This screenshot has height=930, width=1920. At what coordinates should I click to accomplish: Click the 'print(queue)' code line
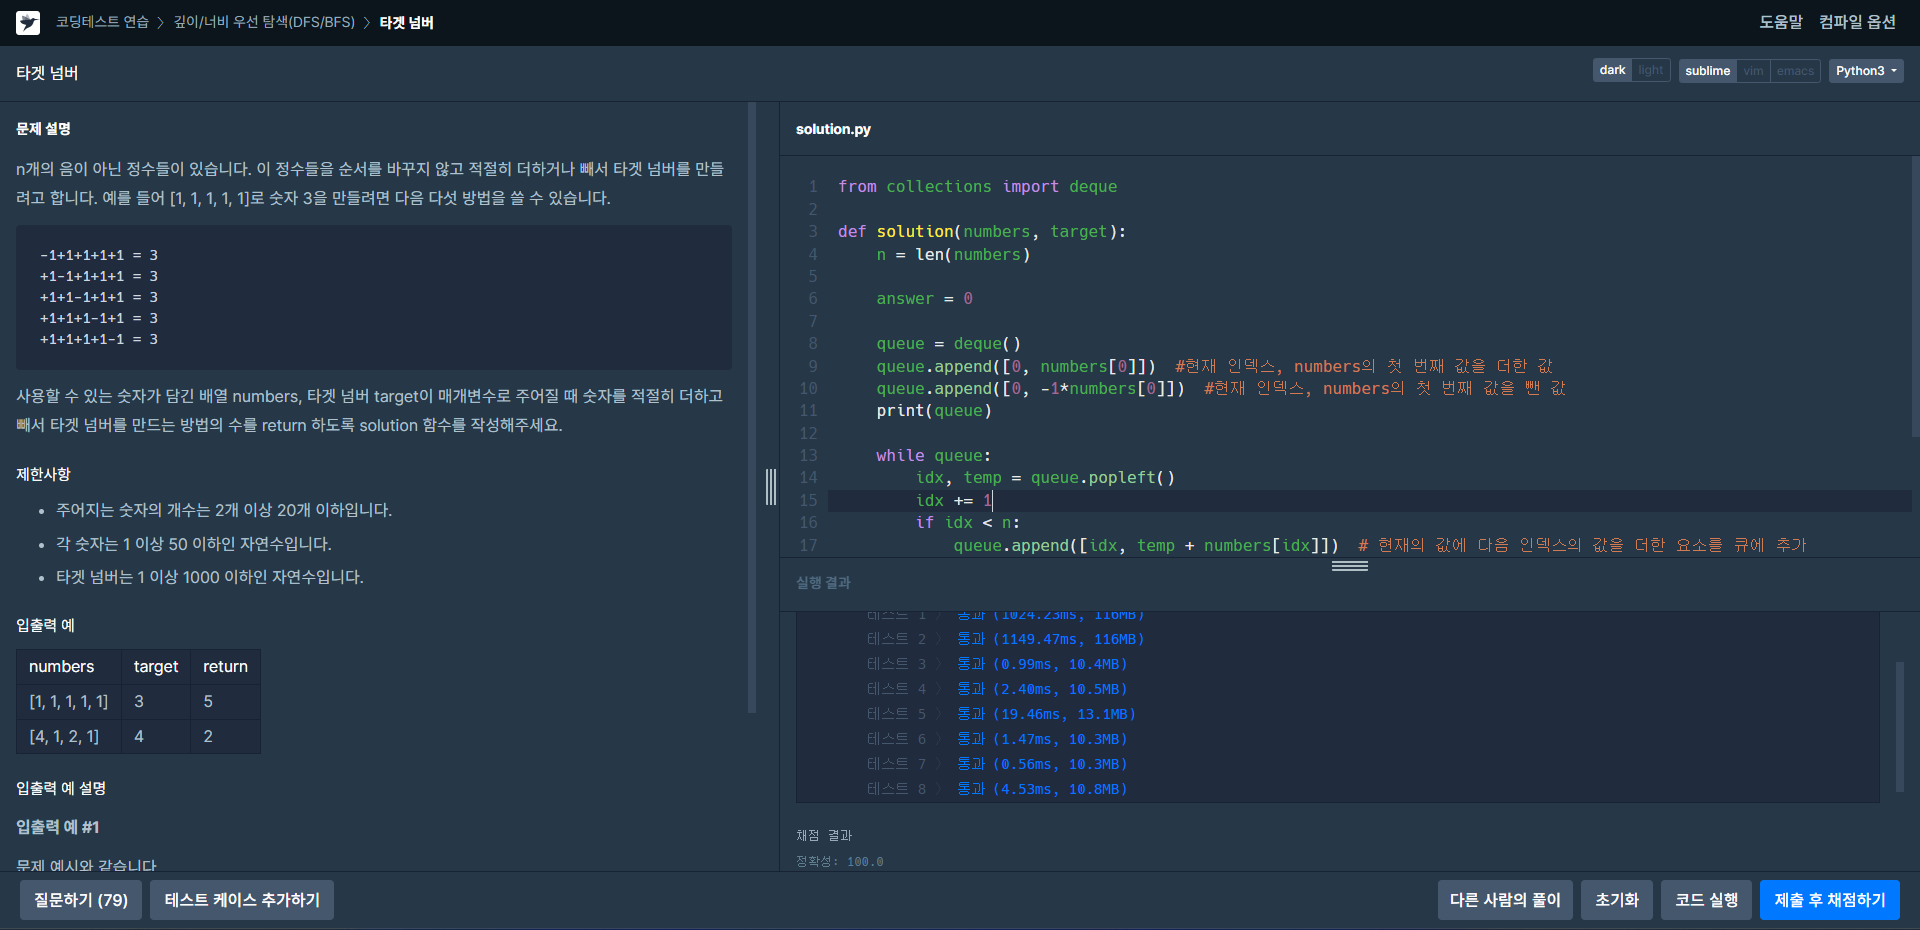coord(934,410)
